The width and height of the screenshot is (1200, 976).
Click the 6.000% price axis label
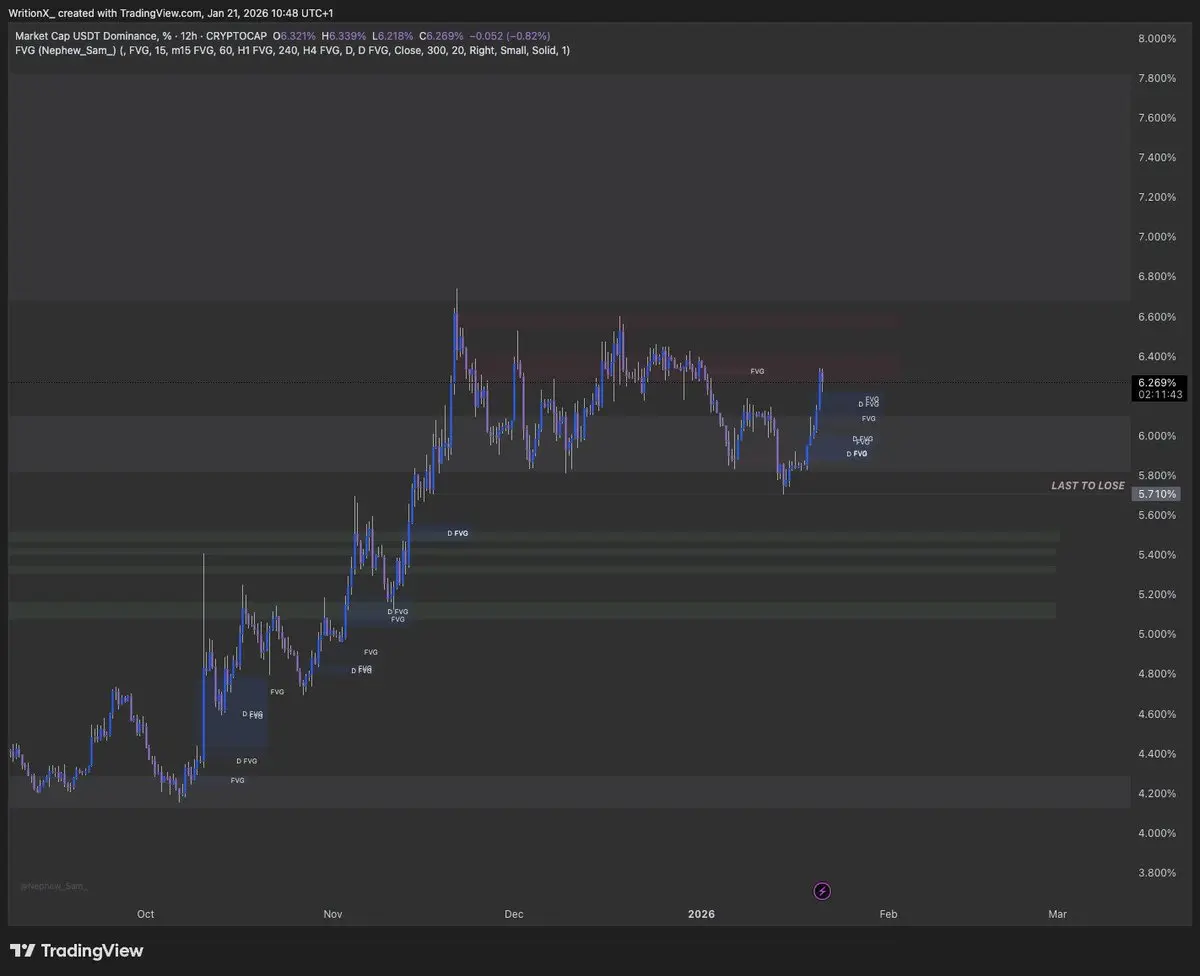(1157, 436)
